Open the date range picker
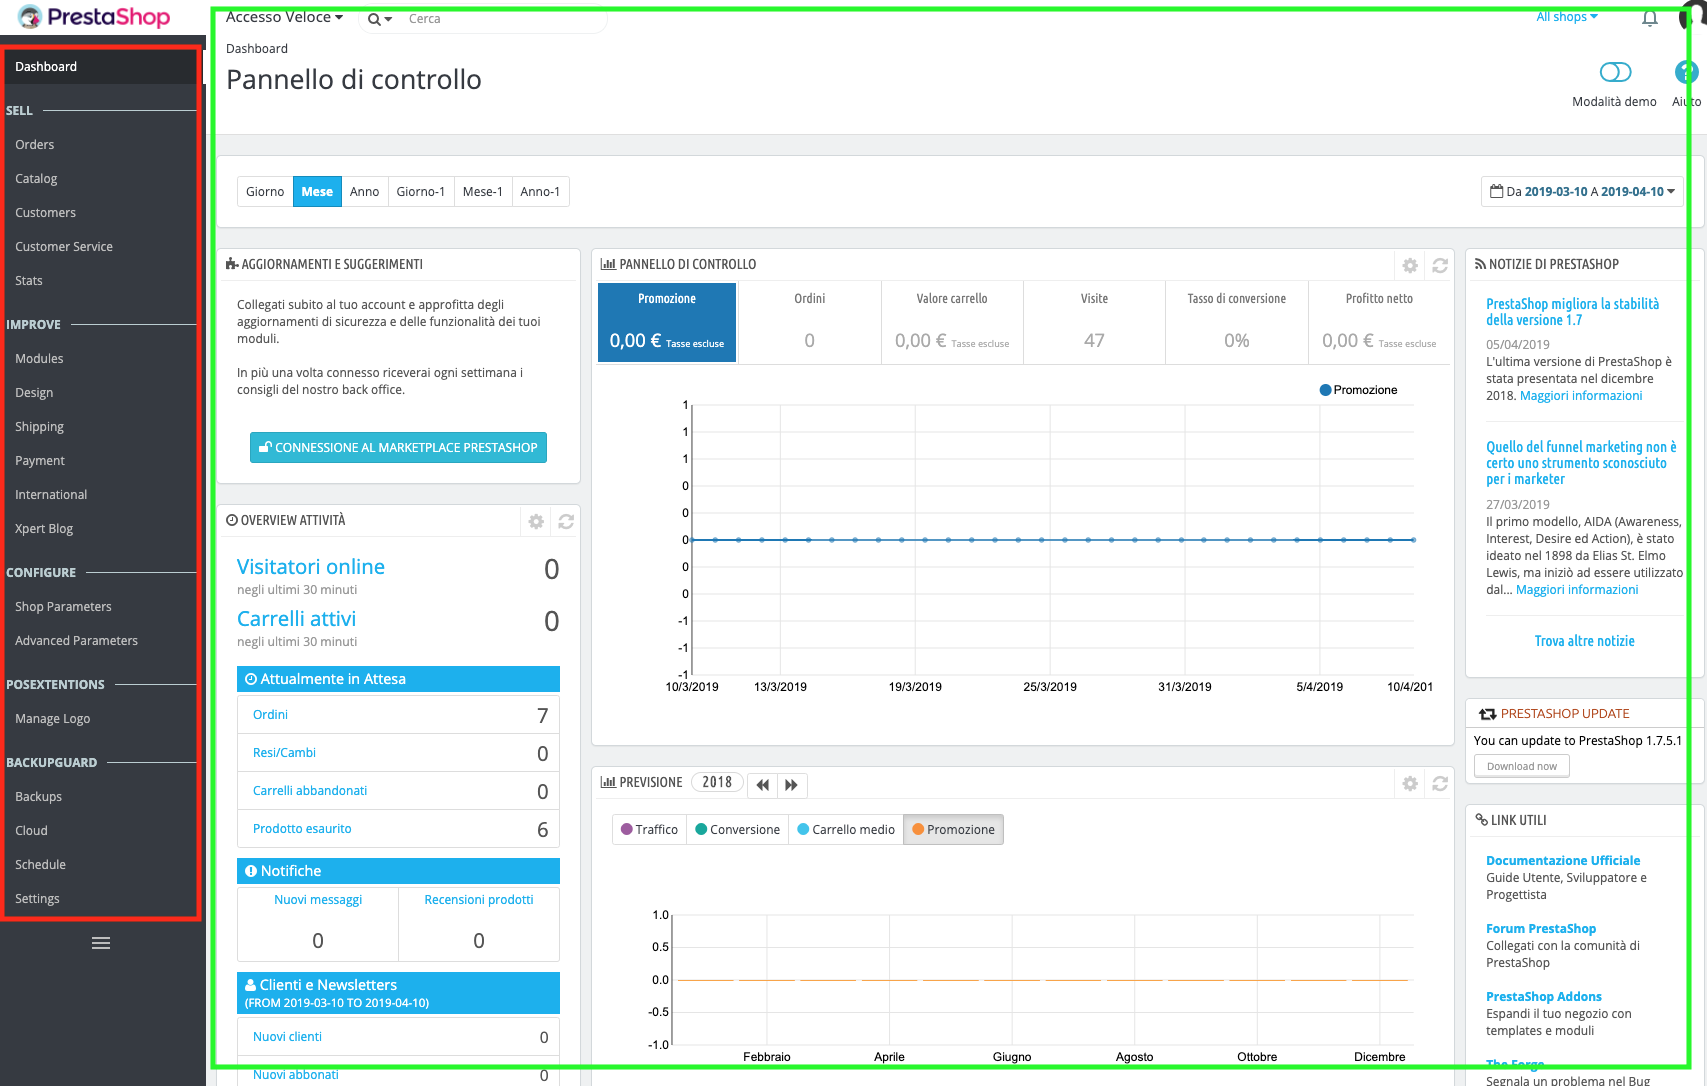 coord(1582,191)
